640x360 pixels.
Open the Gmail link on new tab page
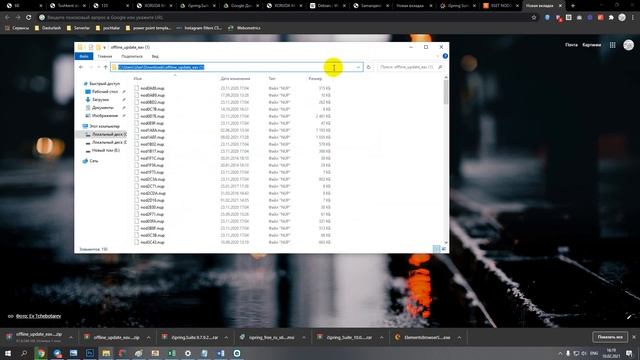pos(571,45)
